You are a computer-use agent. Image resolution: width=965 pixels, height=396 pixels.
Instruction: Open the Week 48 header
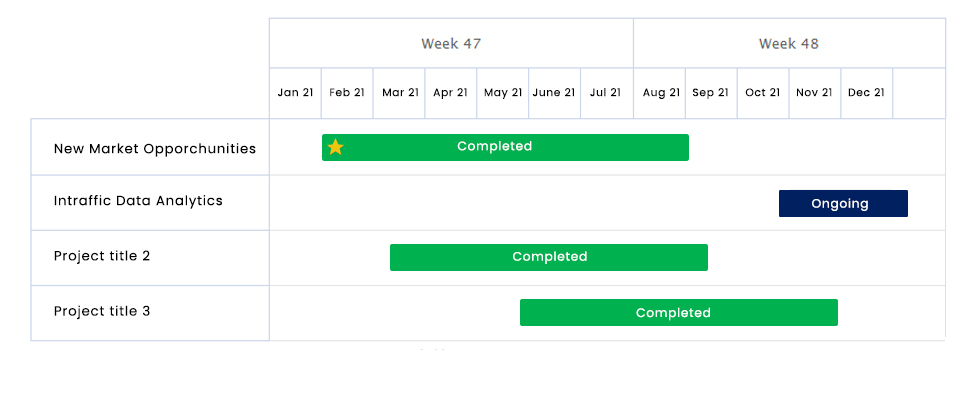[790, 43]
